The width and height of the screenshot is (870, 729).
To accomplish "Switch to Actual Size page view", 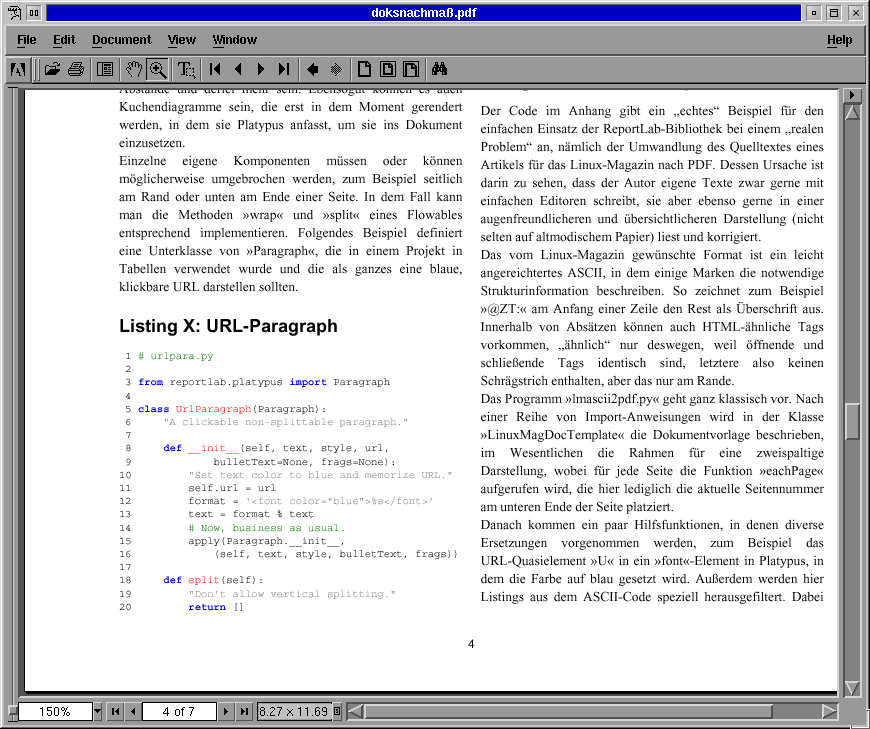I will tap(364, 70).
